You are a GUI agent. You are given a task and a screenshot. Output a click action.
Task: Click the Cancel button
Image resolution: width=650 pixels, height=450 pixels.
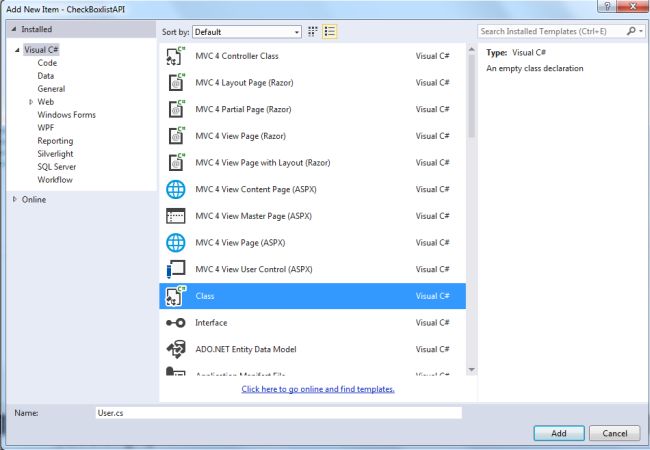pyautogui.click(x=615, y=433)
